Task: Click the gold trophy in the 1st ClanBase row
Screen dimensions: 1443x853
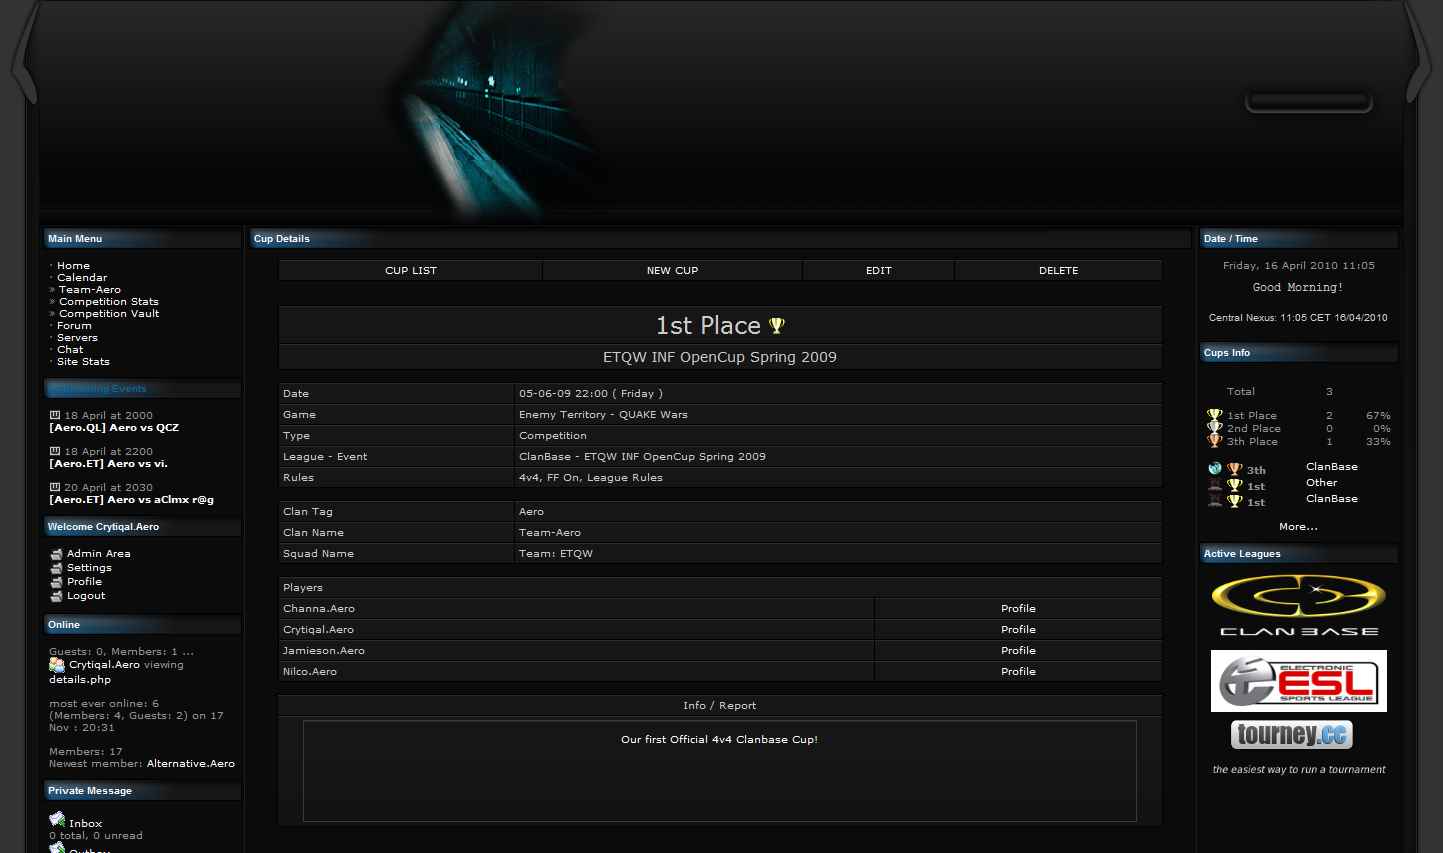Action: pyautogui.click(x=1235, y=502)
